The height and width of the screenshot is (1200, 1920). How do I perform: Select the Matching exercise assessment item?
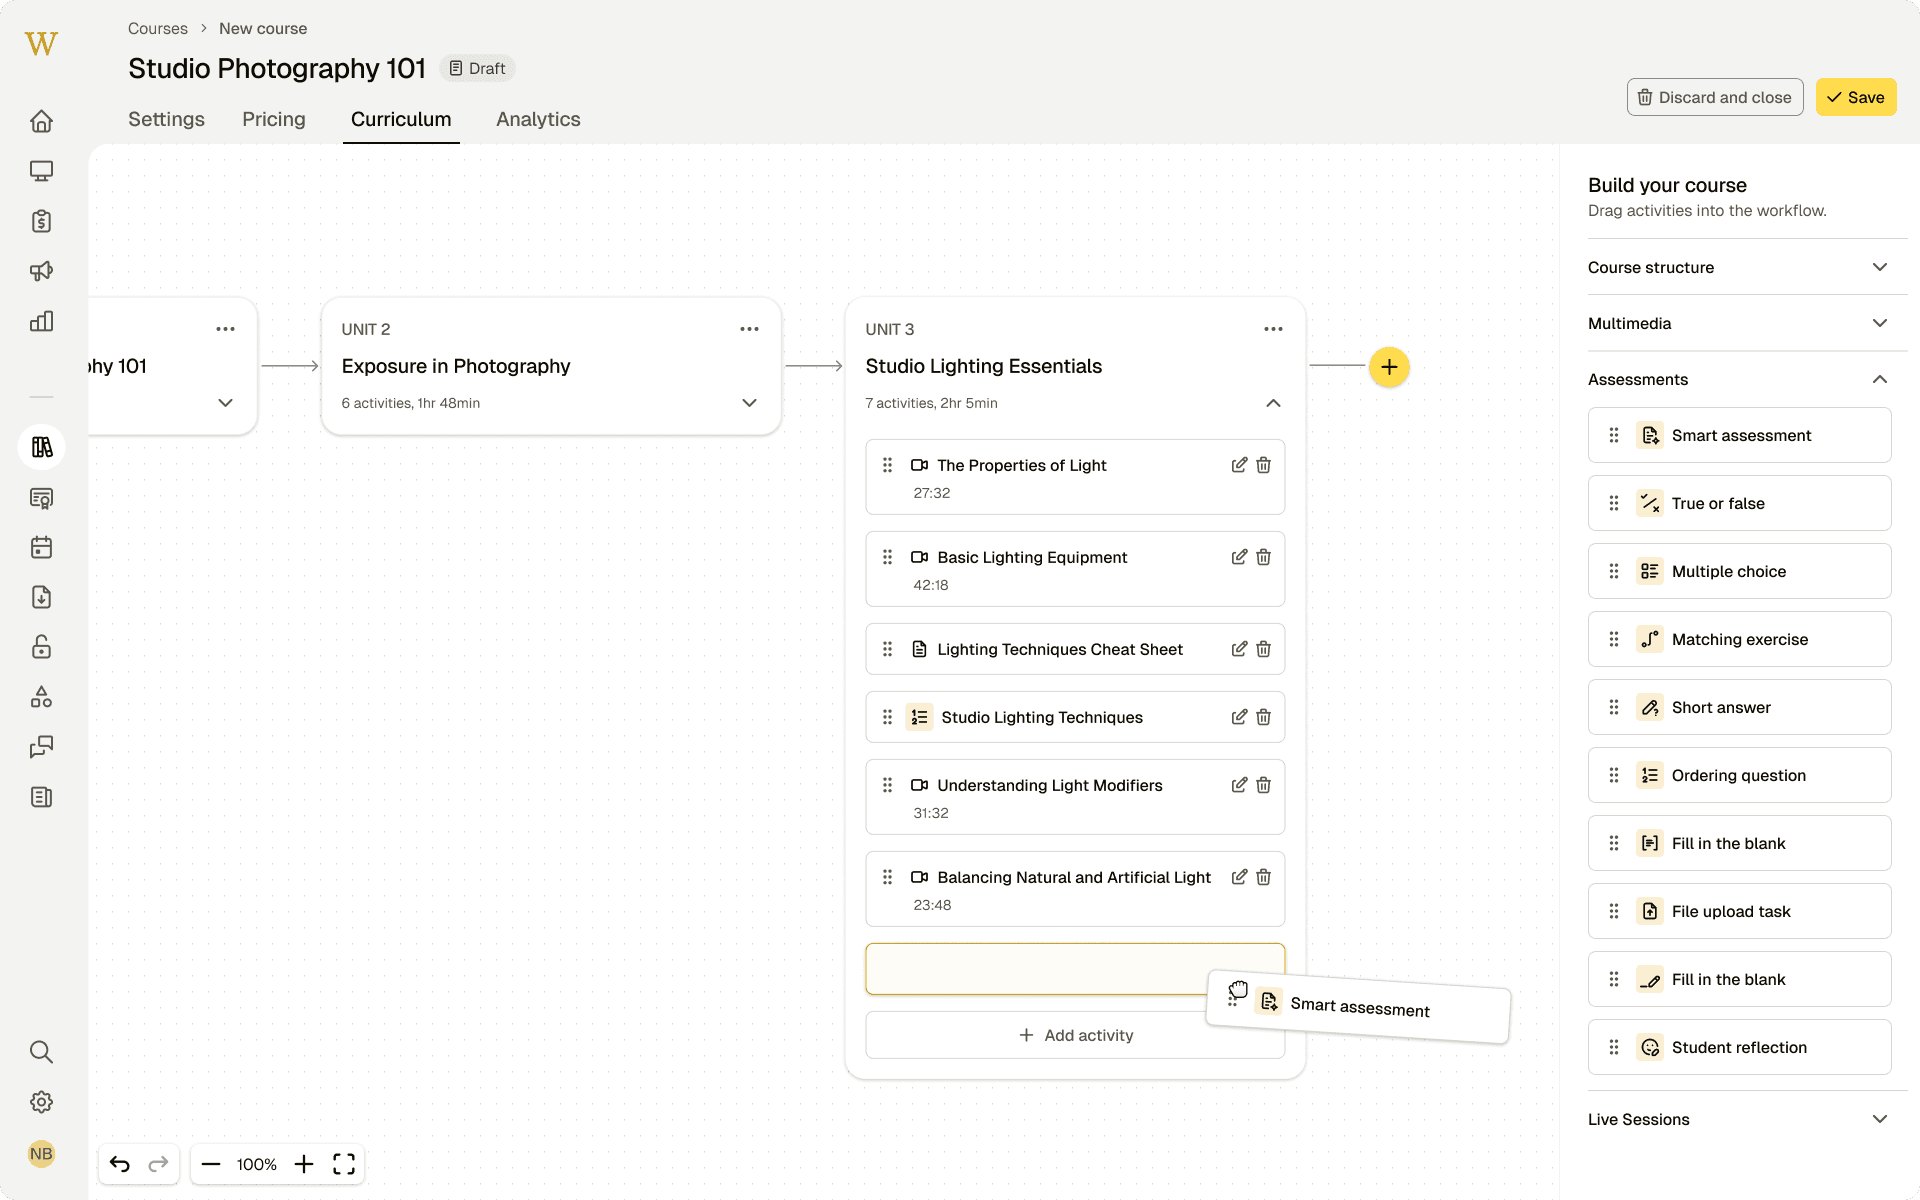pyautogui.click(x=1739, y=639)
